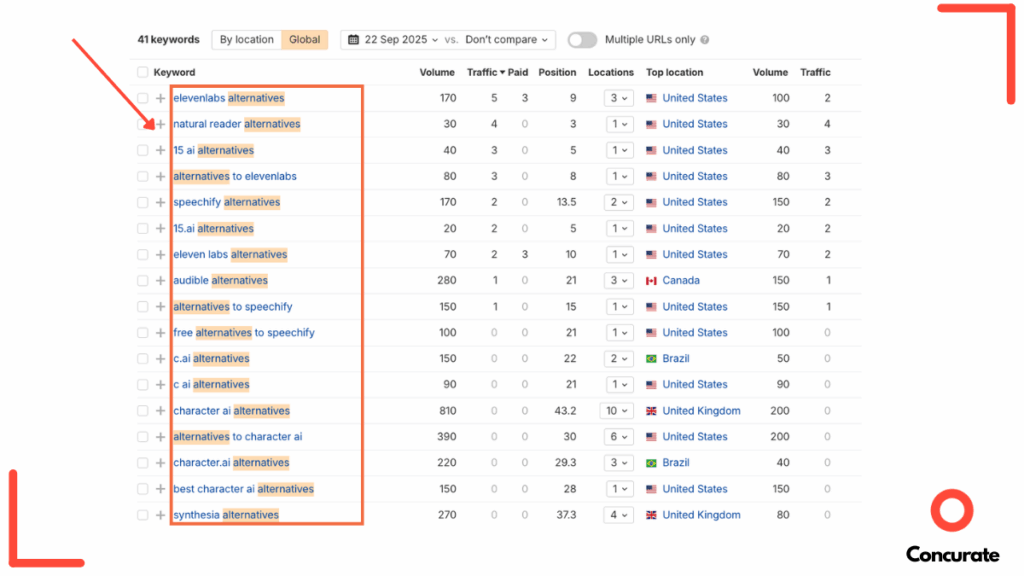Sort by the first Volume column header

(x=437, y=72)
